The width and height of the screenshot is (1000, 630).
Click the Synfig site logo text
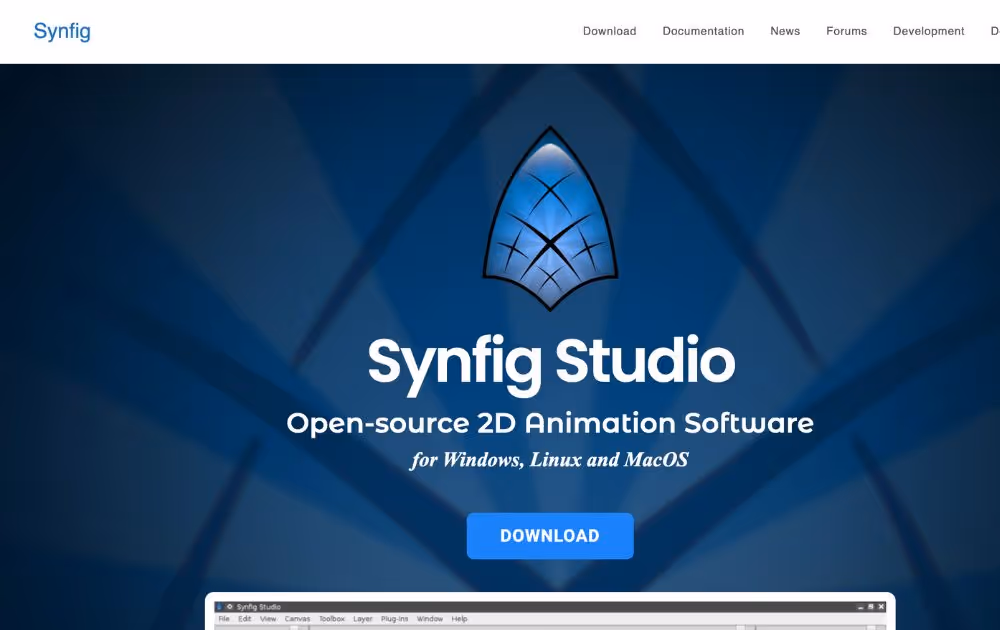(x=62, y=31)
